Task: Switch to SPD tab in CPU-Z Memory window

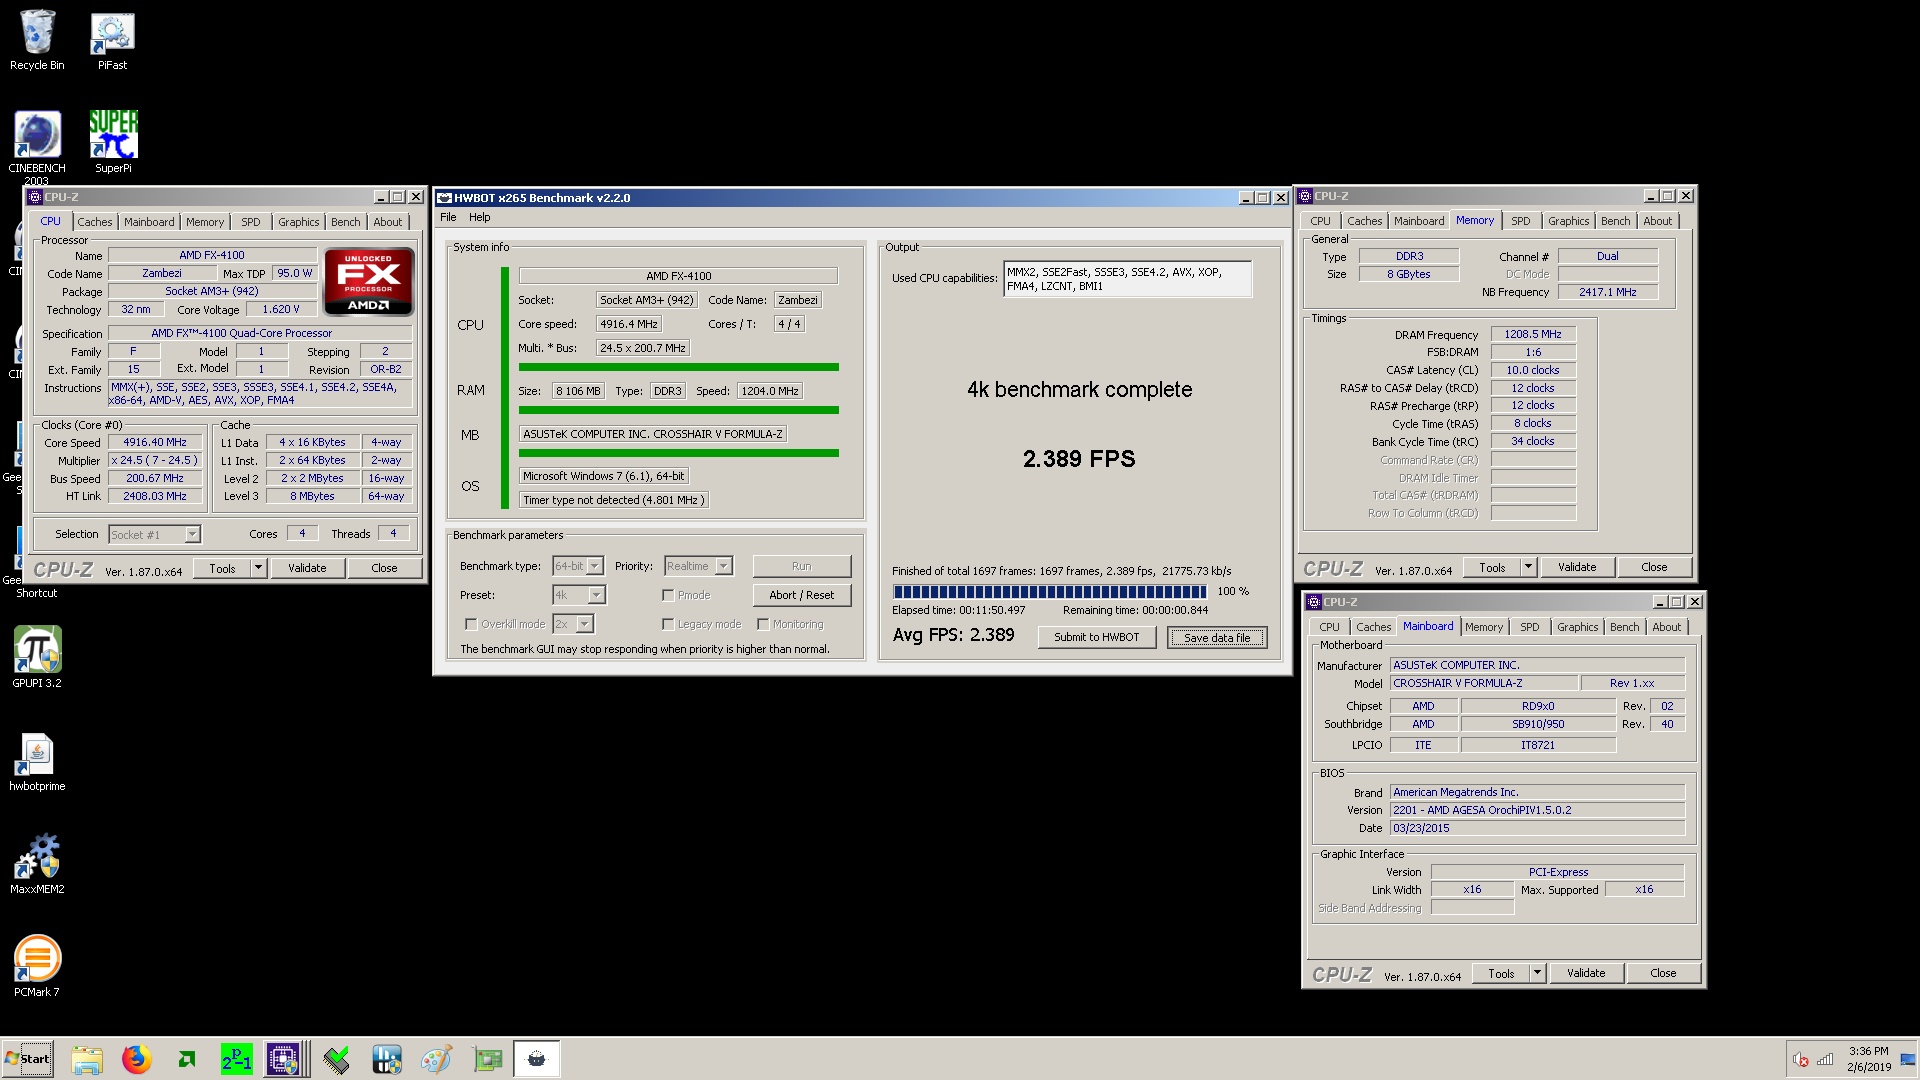Action: click(x=1521, y=221)
